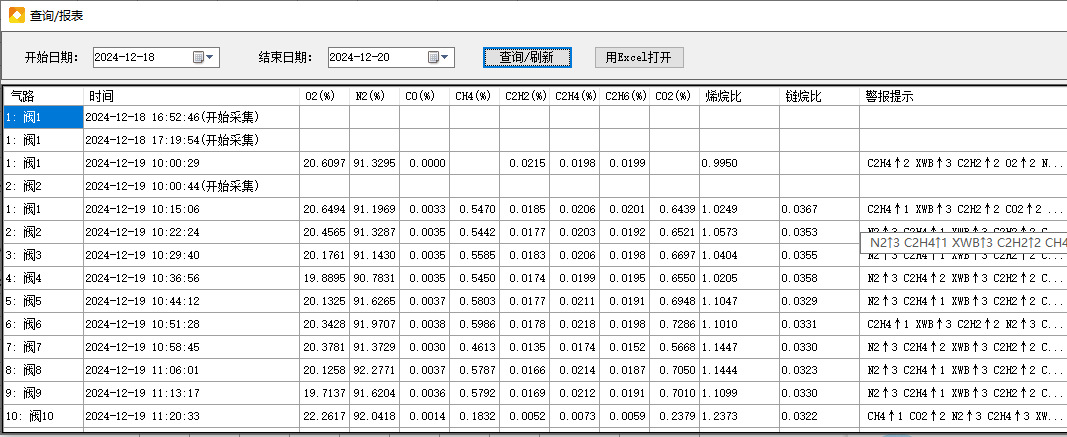
Task: Click the 警报提示 column header
Action: point(963,96)
